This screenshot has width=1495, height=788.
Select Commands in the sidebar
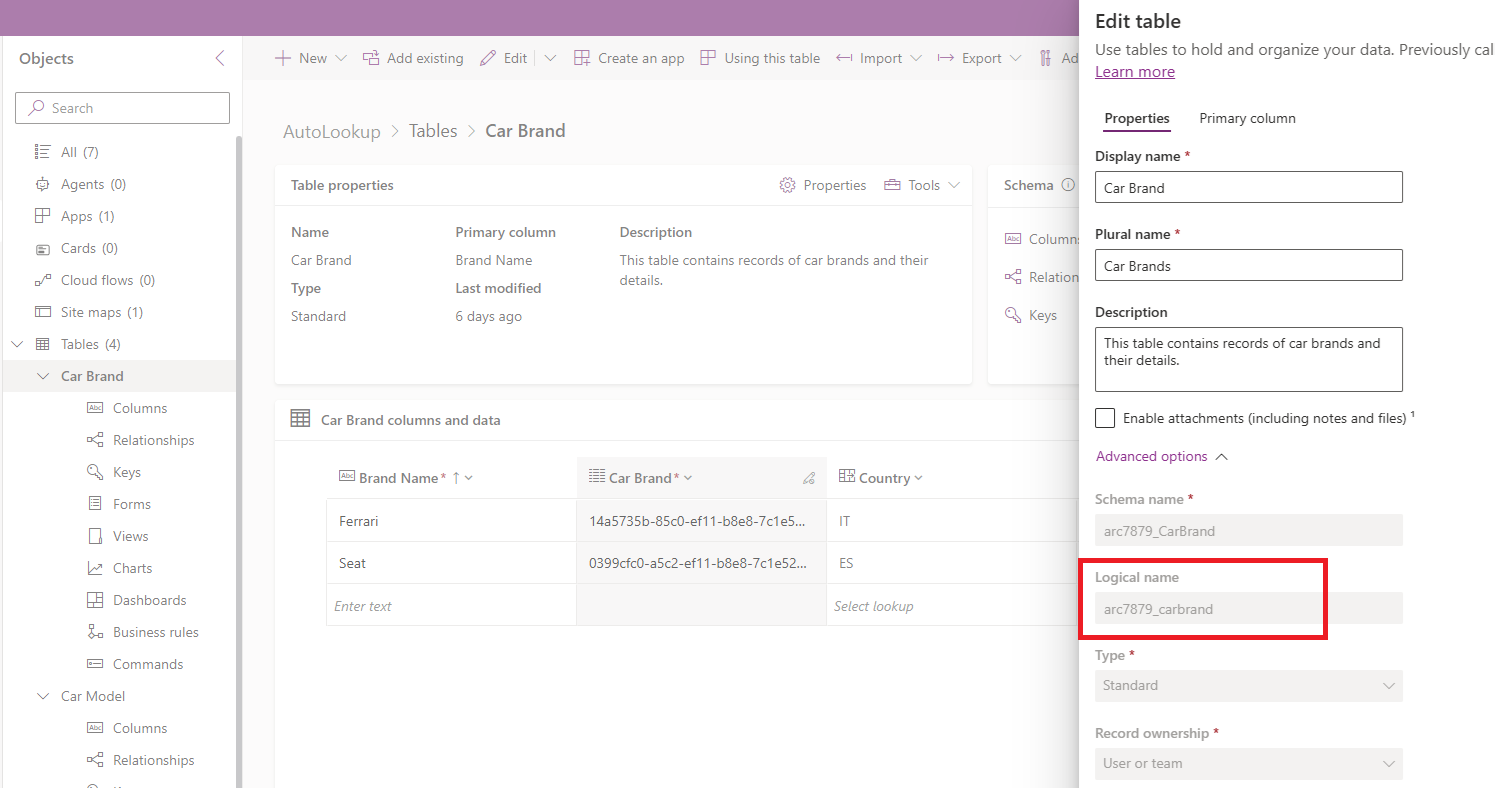(x=147, y=663)
